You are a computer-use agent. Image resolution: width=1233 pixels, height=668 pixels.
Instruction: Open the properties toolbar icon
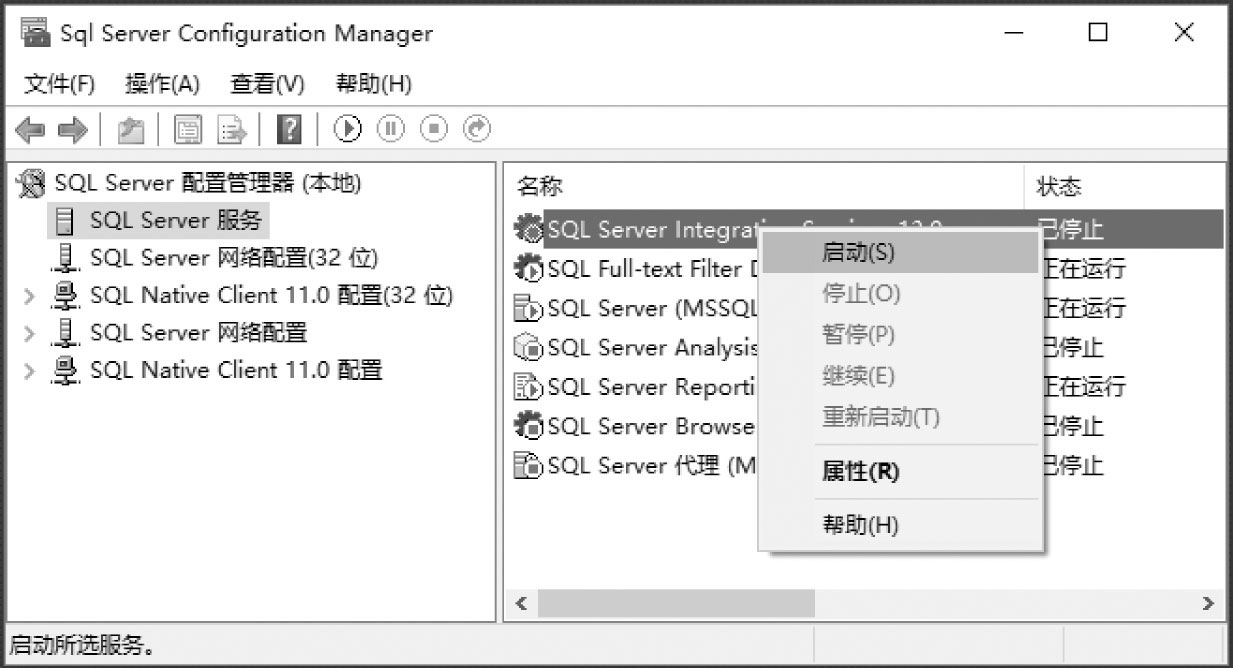tap(188, 129)
